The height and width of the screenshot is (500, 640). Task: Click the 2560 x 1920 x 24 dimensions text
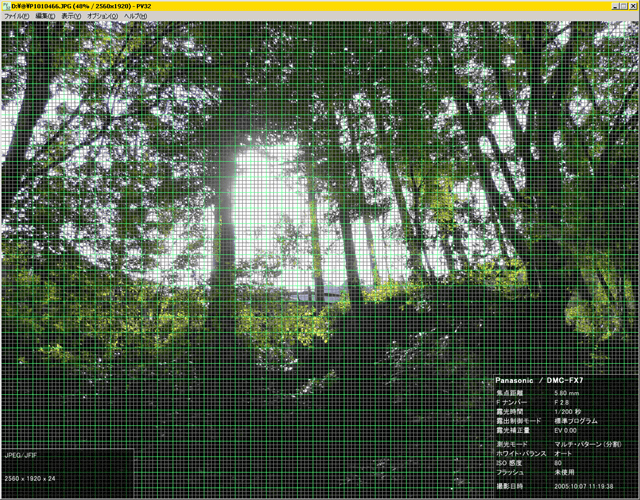pos(30,480)
